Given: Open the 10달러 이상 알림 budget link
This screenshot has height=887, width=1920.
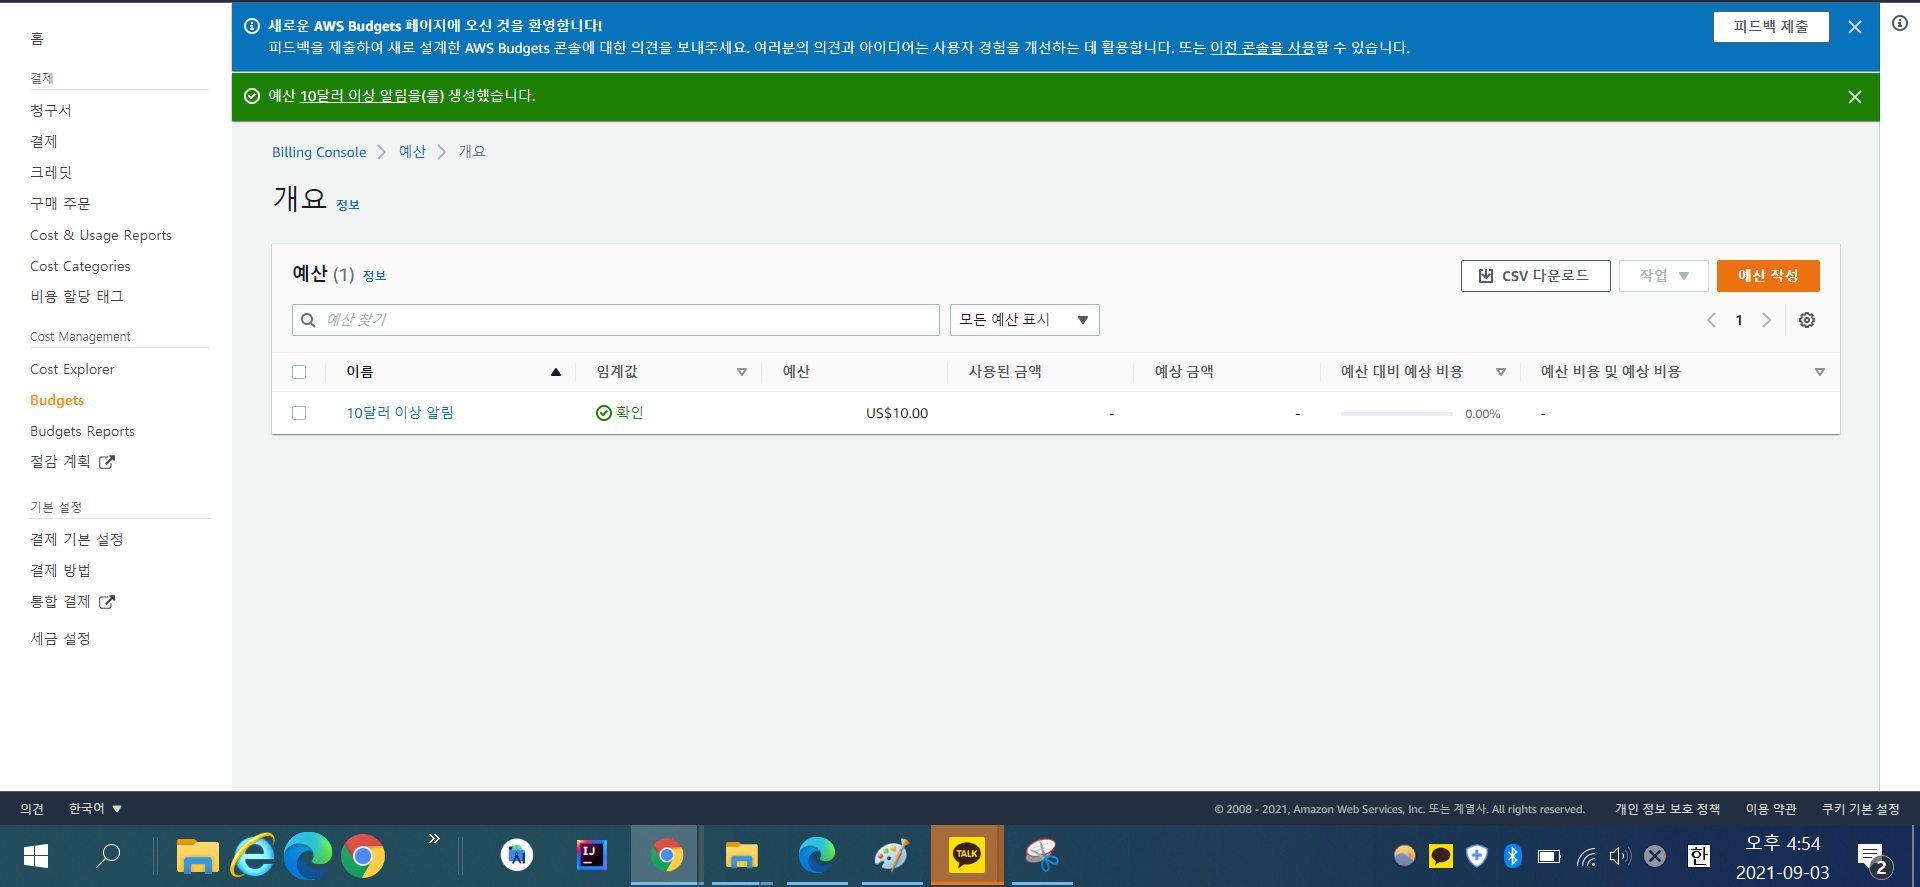Looking at the screenshot, I should (x=400, y=413).
